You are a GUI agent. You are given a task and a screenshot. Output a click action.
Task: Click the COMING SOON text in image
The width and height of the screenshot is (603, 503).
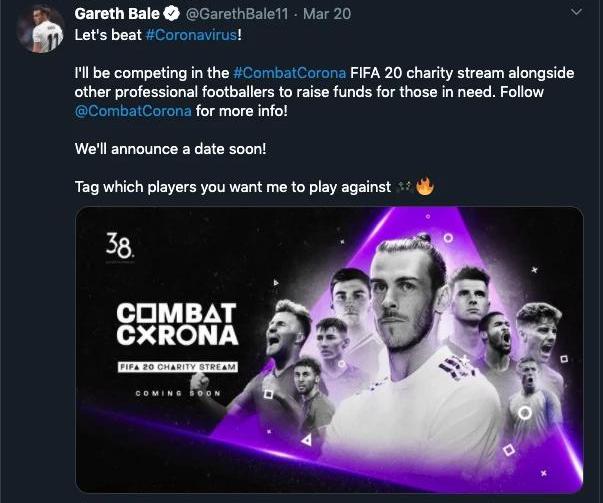click(175, 393)
